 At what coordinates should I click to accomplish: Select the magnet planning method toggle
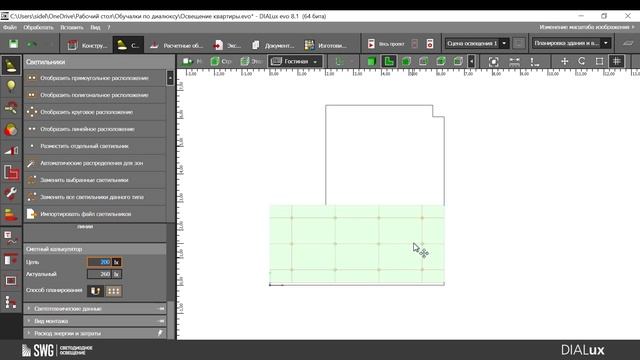tap(96, 291)
